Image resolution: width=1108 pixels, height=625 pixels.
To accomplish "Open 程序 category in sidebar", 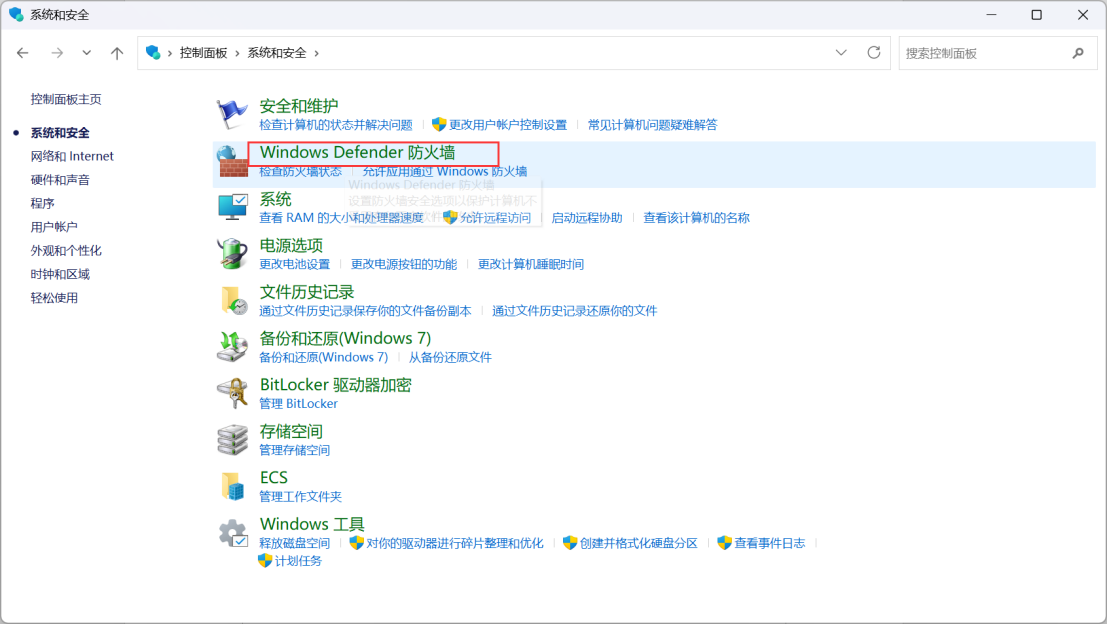I will click(x=42, y=204).
